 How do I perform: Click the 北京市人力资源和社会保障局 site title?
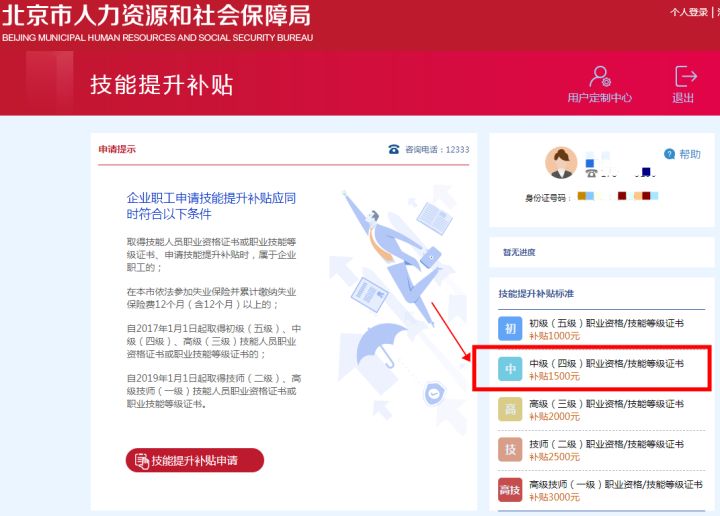pos(156,15)
